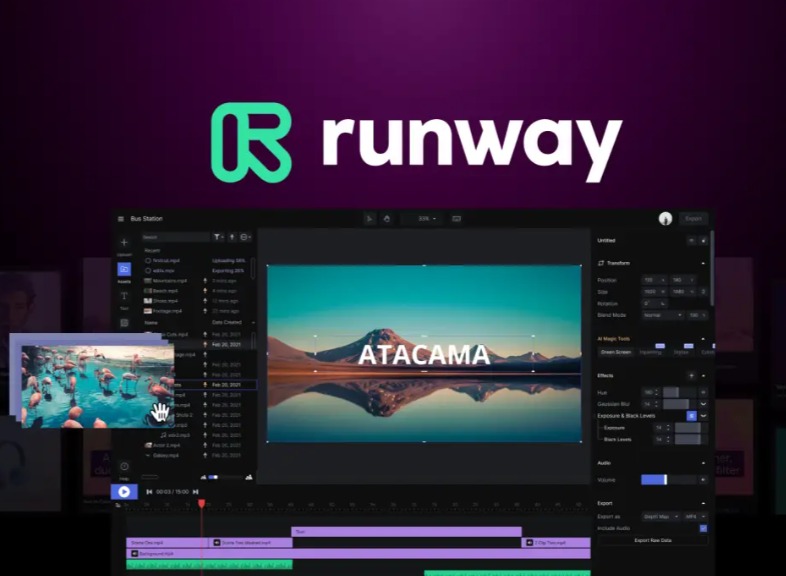Click the Upload plus icon in sidebar
786x576 pixels.
(124, 243)
